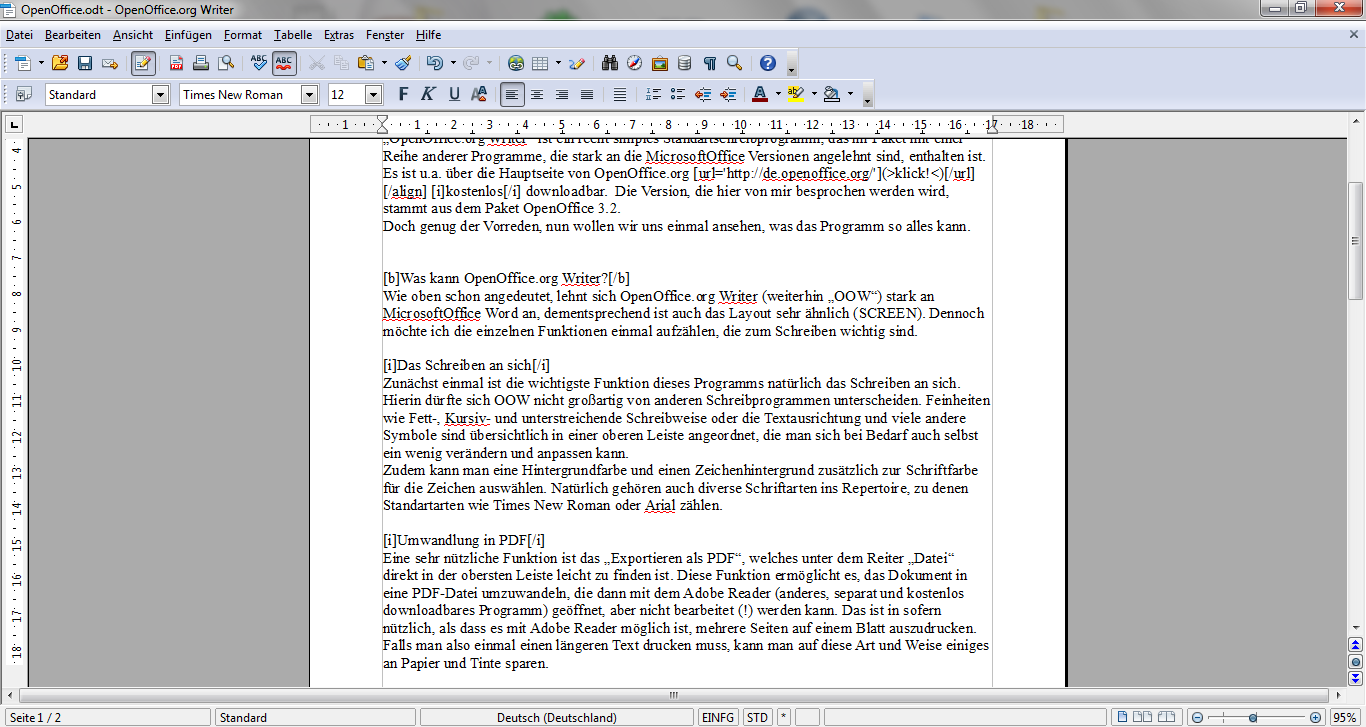
Task: Toggle the bullet list
Action: click(x=678, y=94)
